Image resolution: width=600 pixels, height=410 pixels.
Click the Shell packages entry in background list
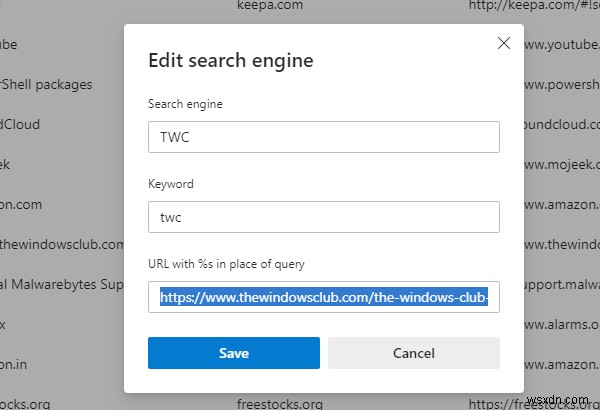click(46, 84)
